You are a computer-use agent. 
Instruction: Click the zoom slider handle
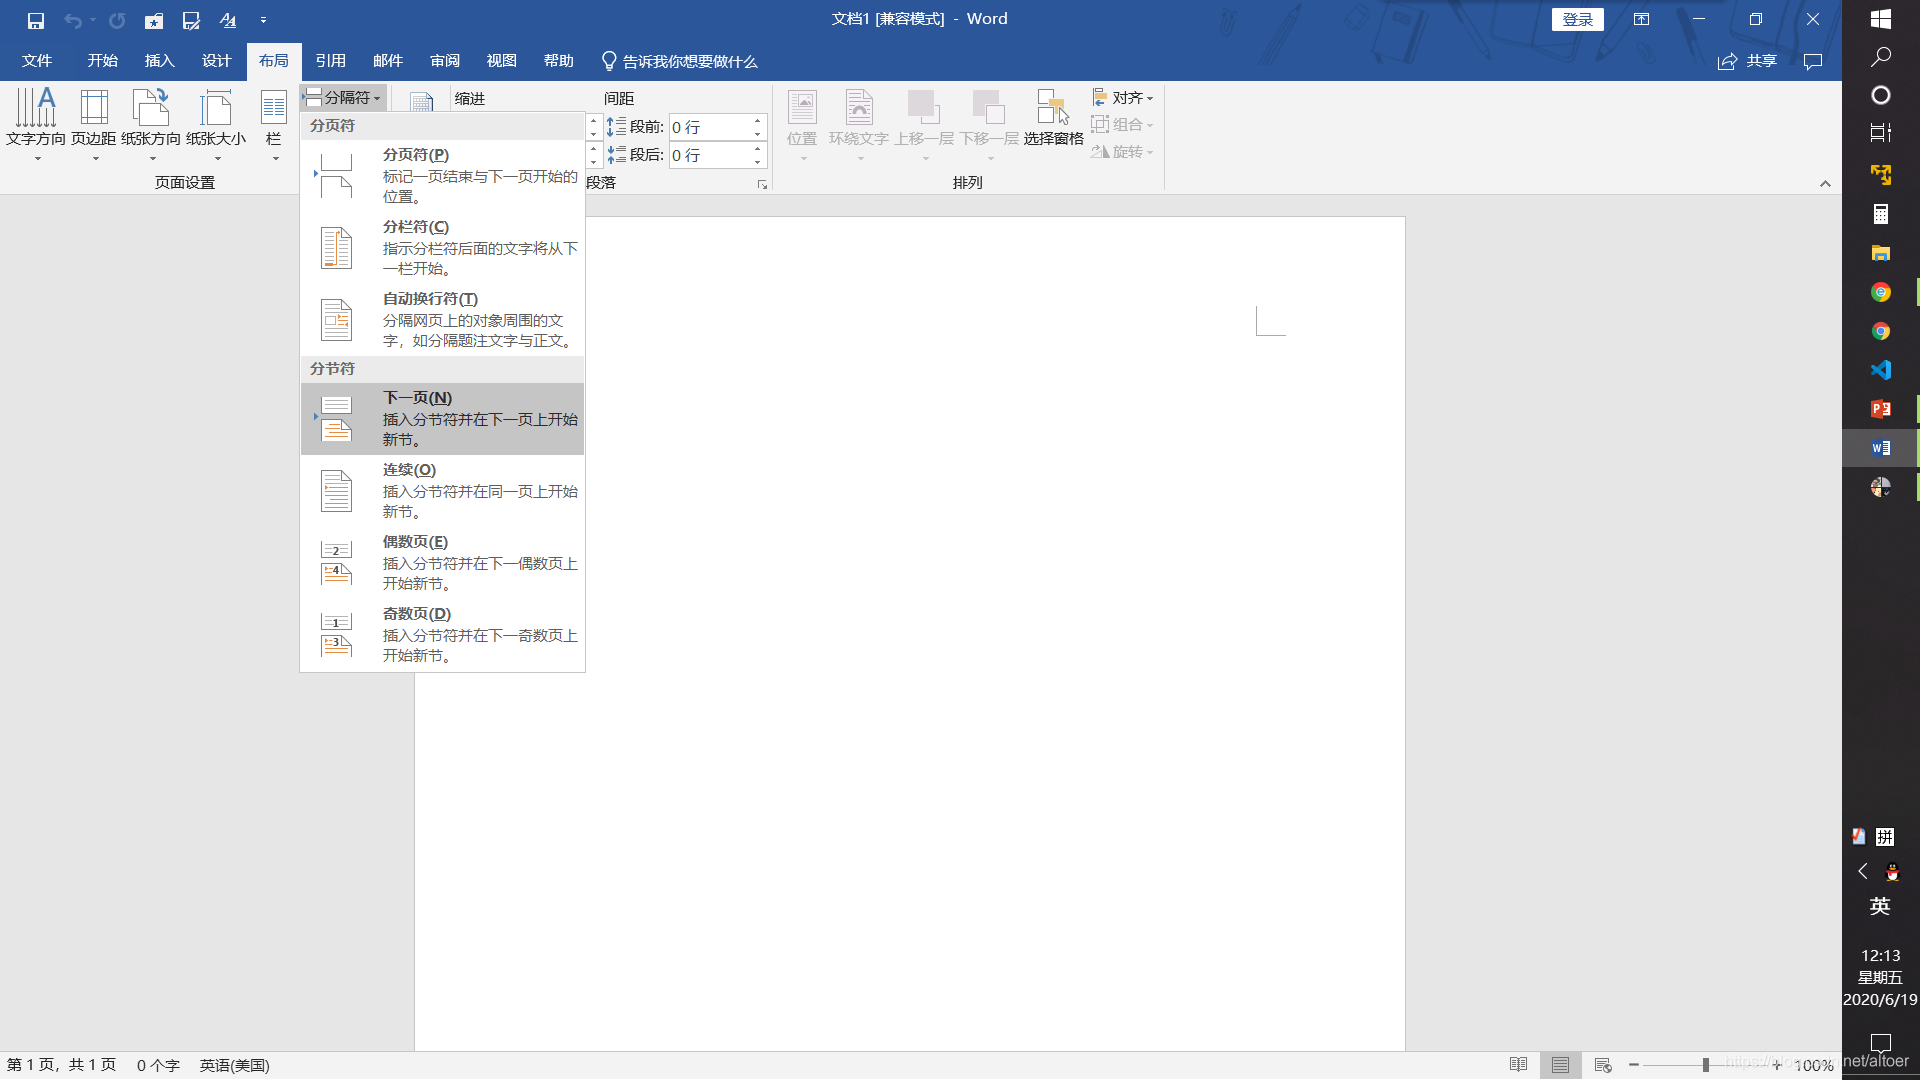tap(1705, 1065)
